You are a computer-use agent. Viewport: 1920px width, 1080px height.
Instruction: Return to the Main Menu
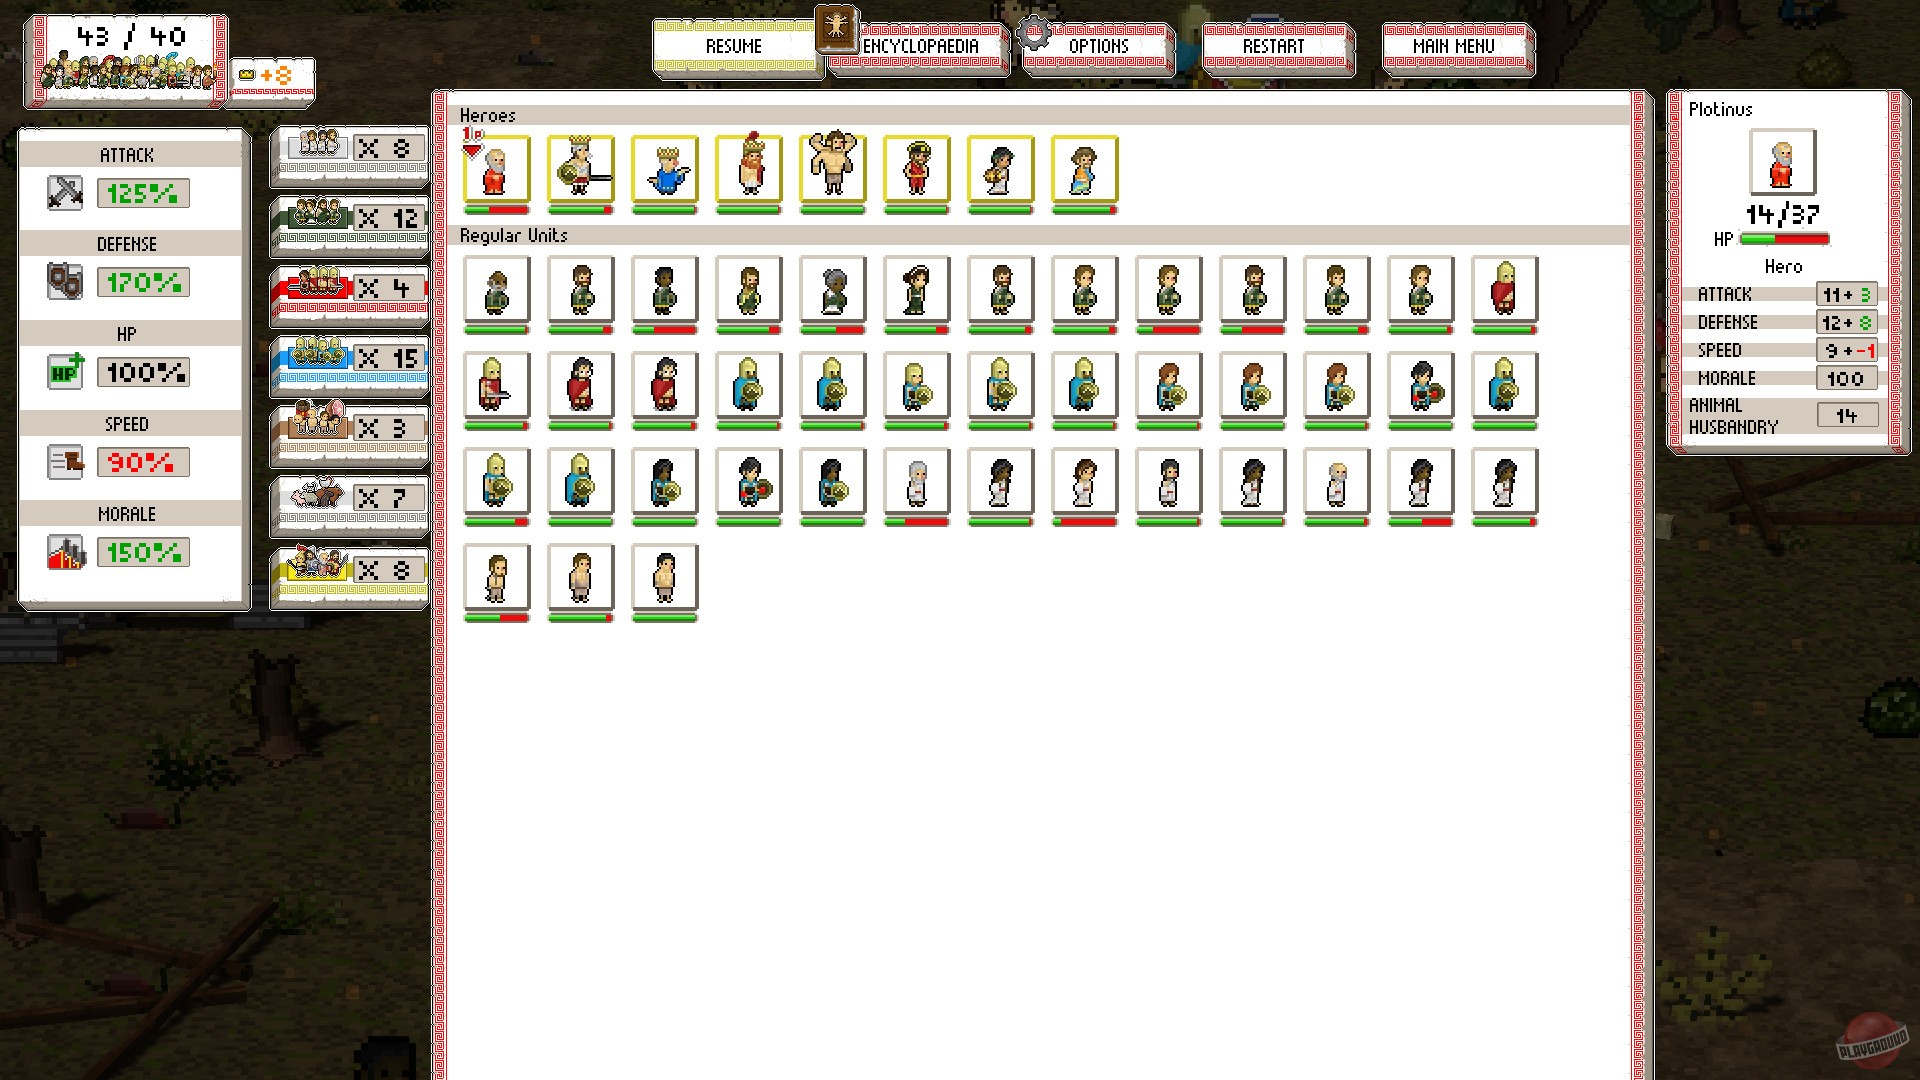click(x=1453, y=47)
